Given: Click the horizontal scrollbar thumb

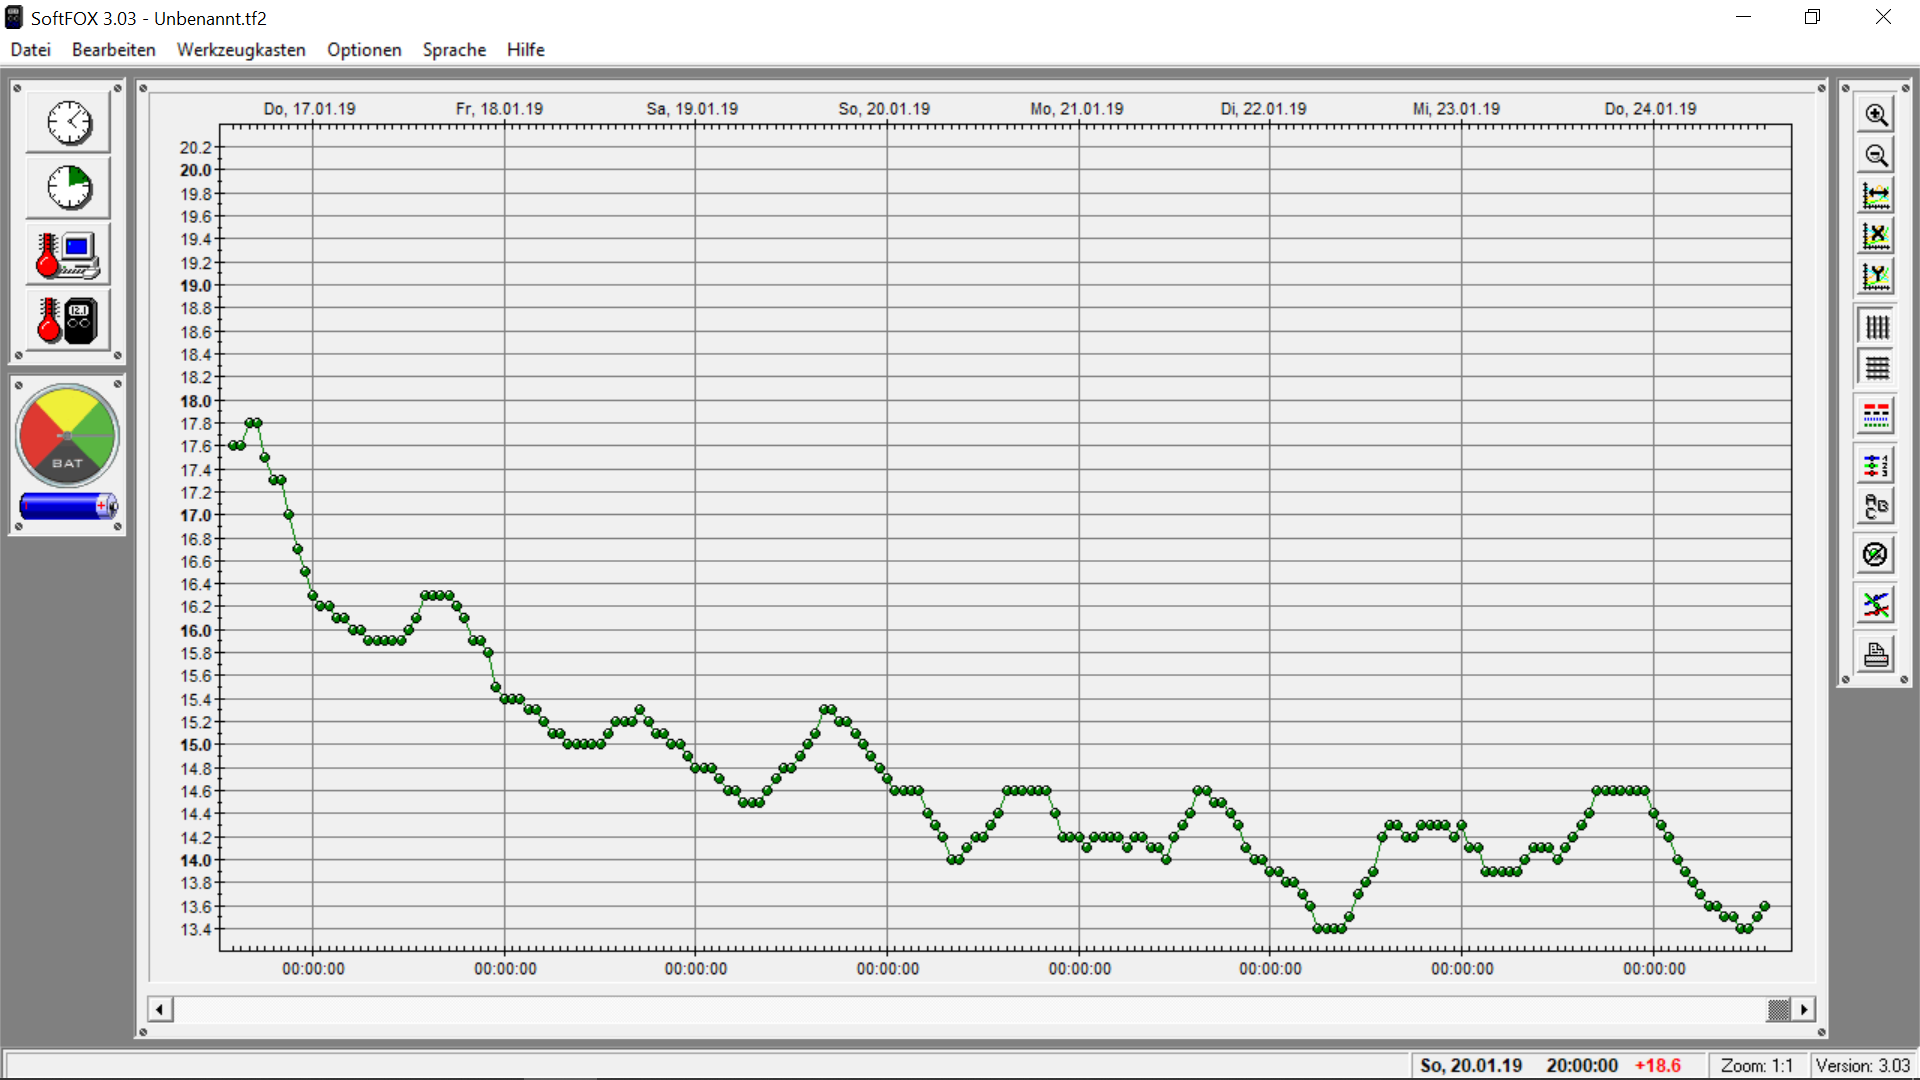Looking at the screenshot, I should point(1778,1009).
